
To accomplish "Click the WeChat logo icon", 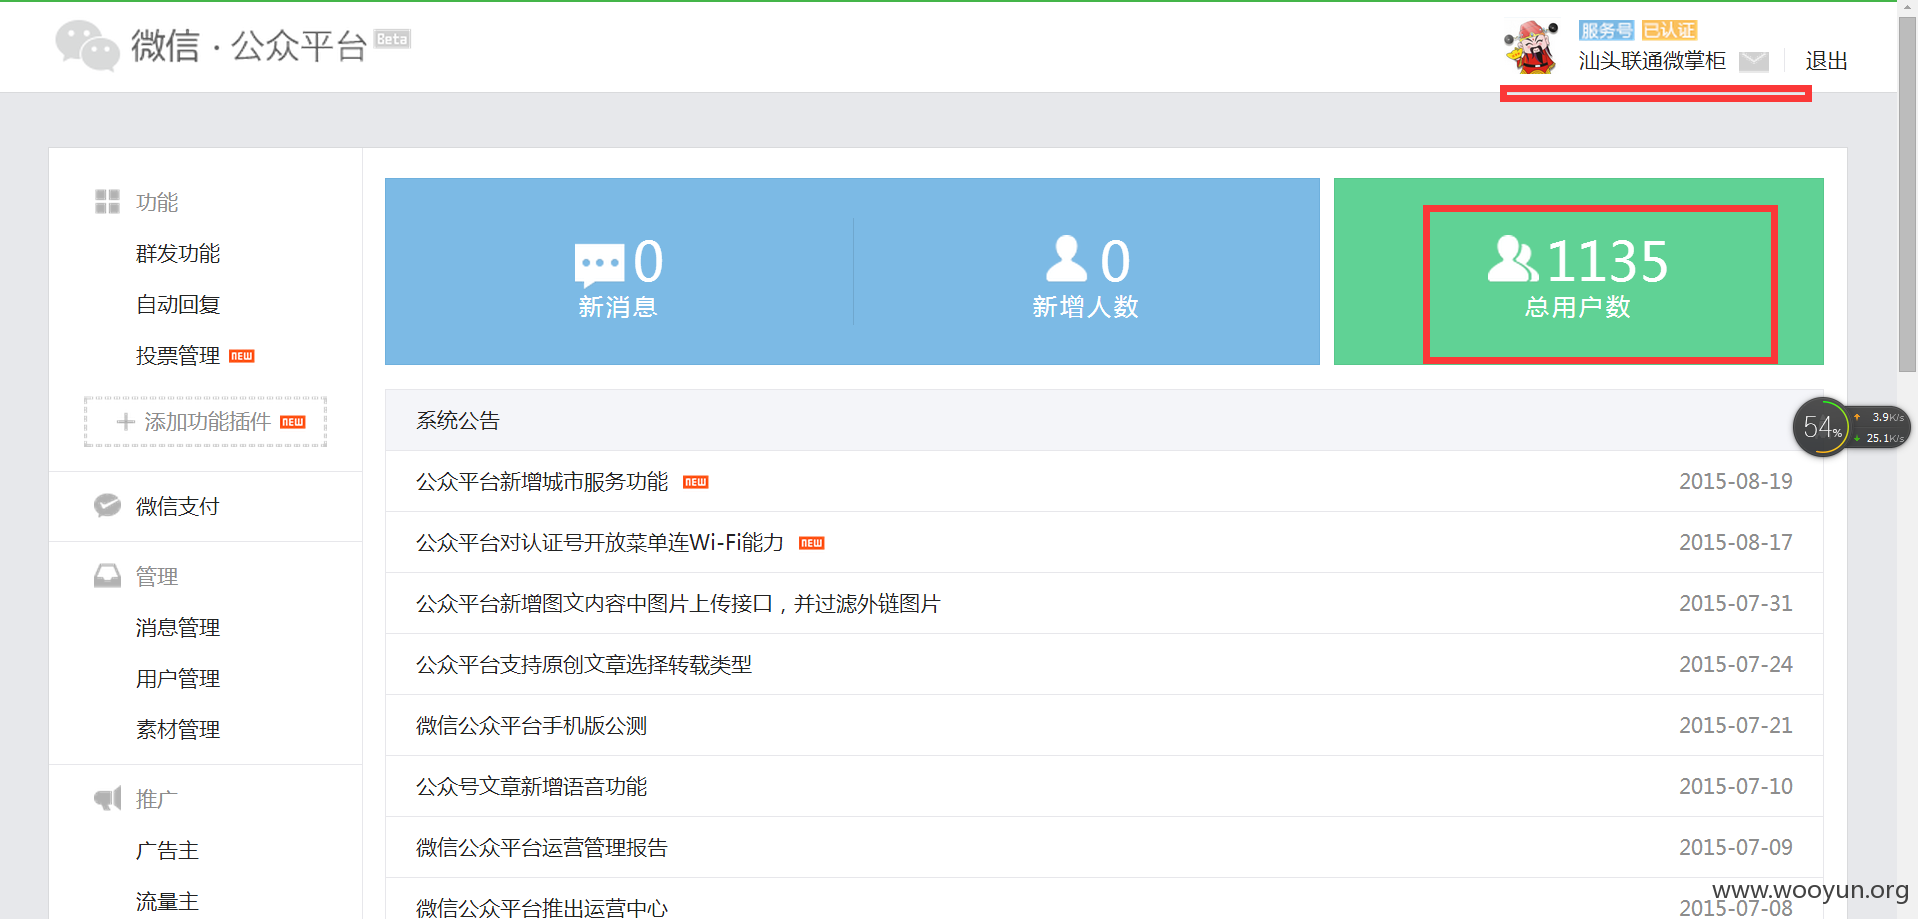I will point(87,45).
